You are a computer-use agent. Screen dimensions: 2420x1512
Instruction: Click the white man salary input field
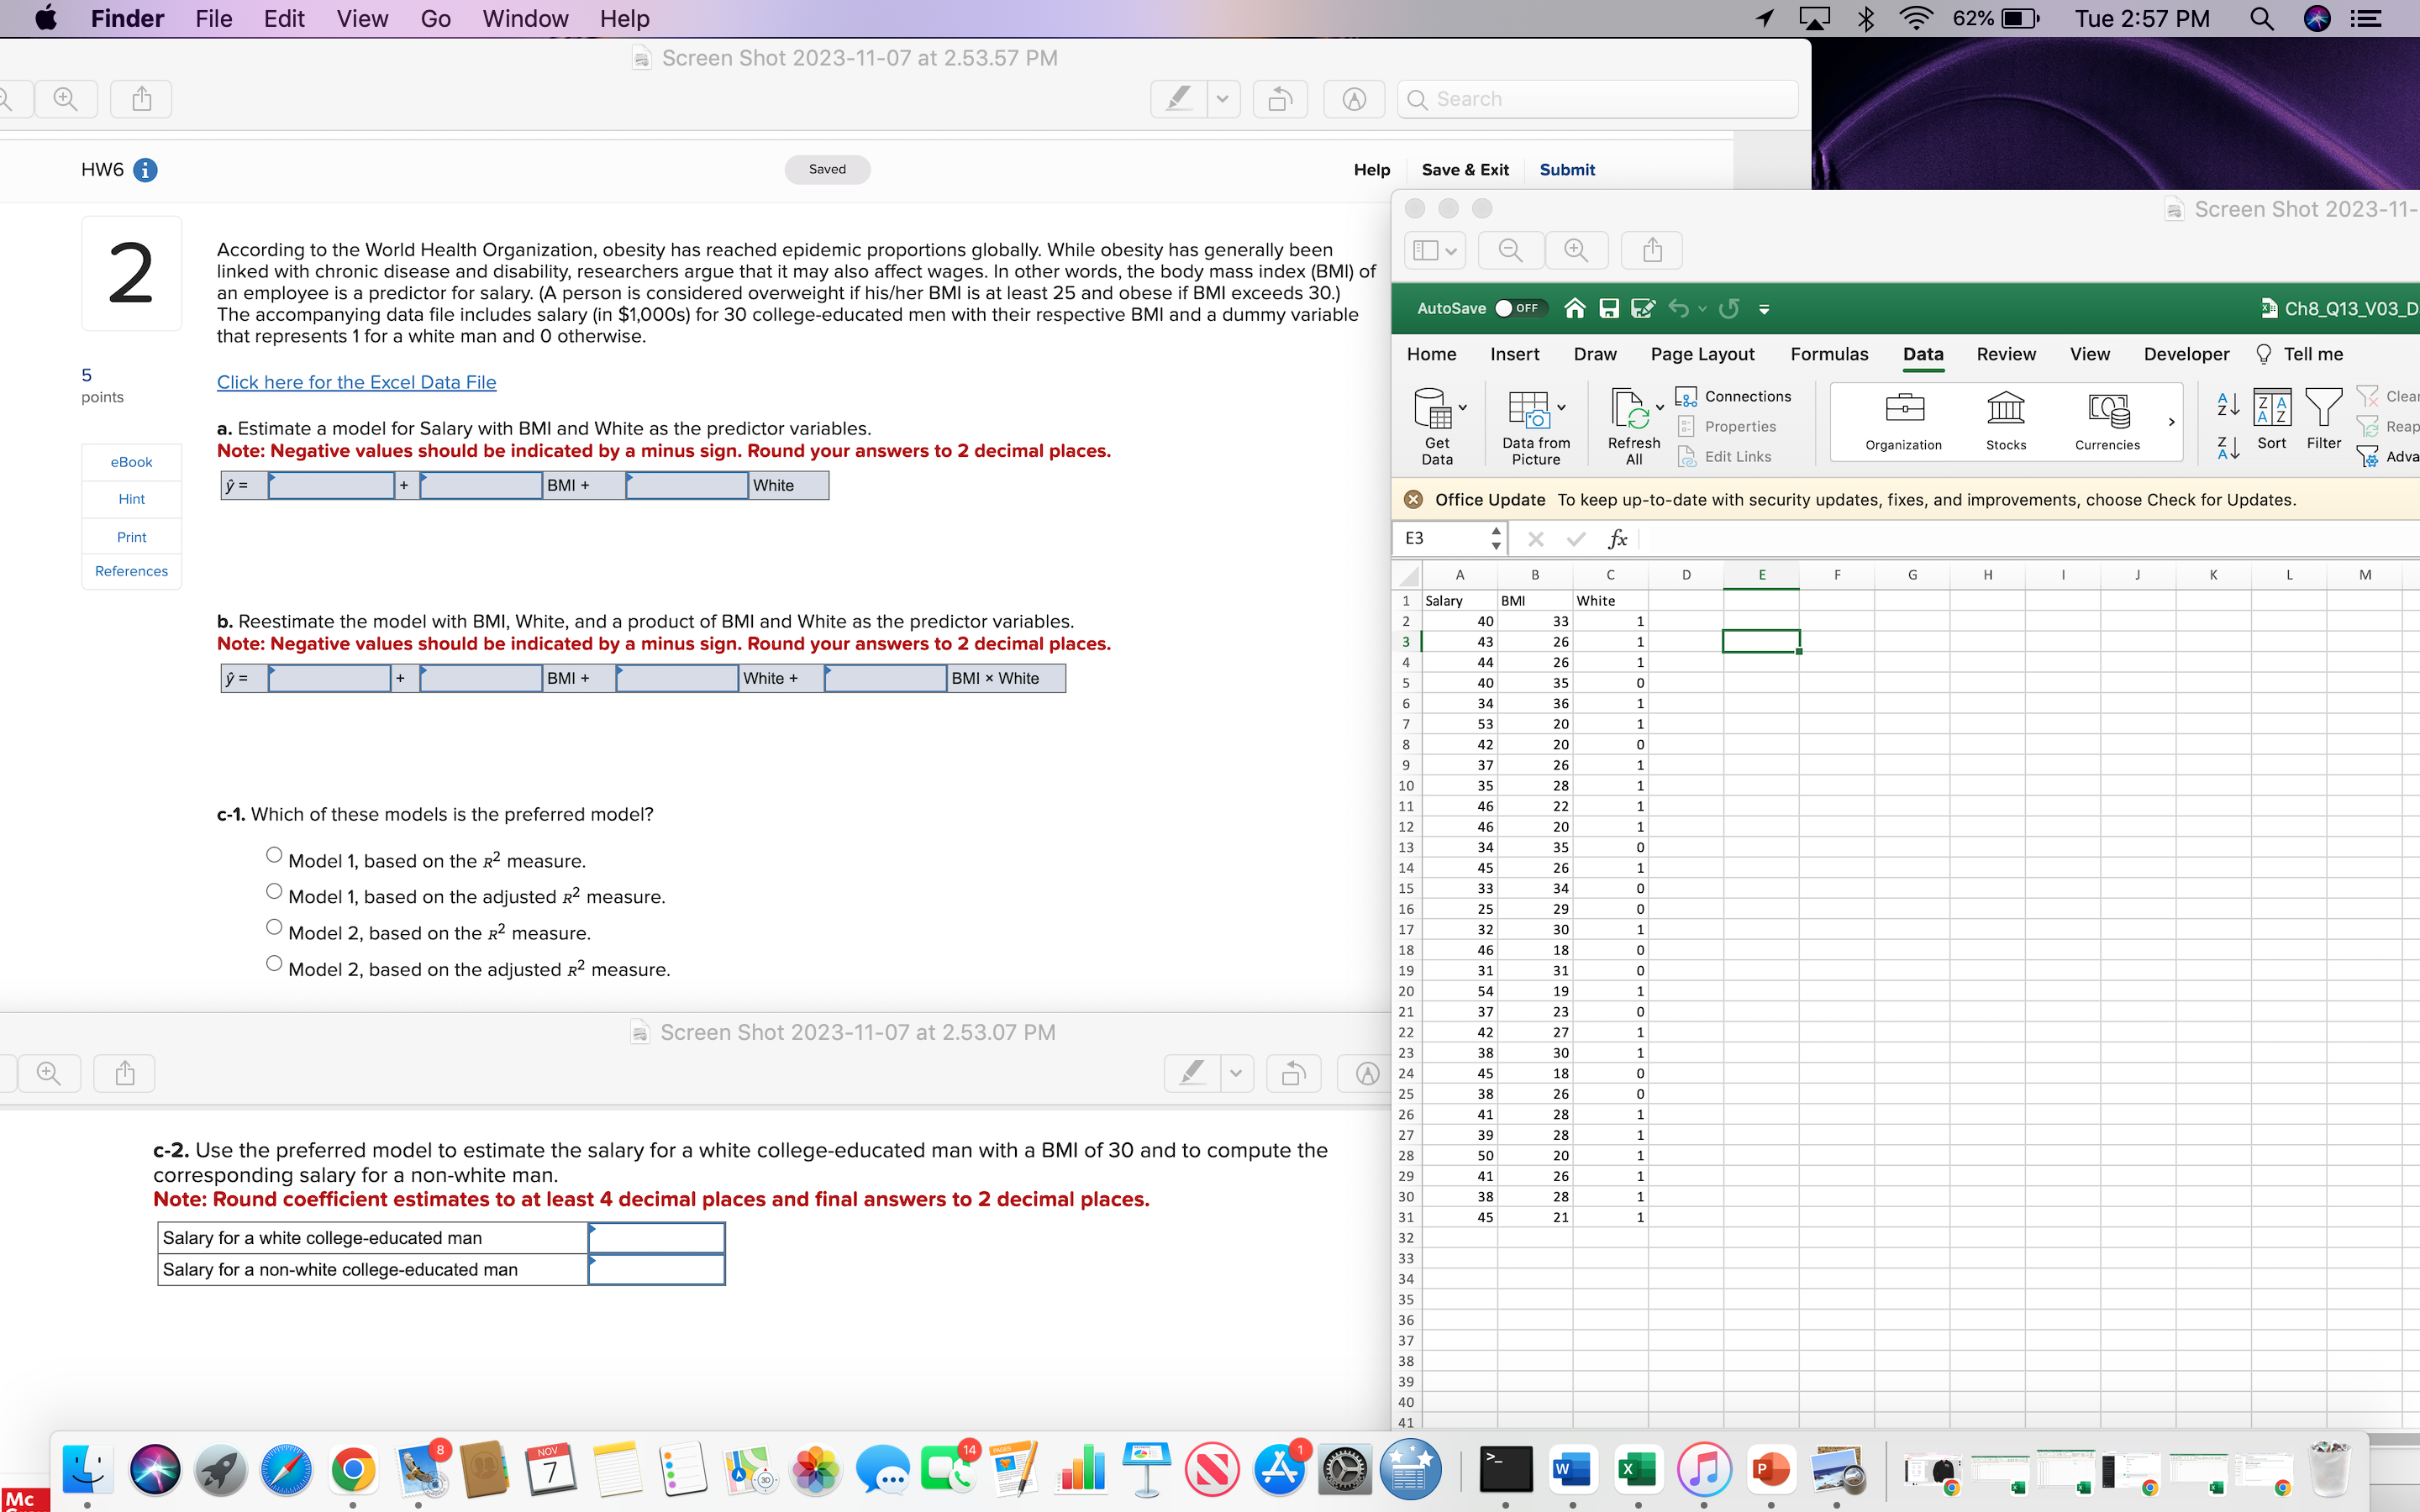tap(656, 1238)
